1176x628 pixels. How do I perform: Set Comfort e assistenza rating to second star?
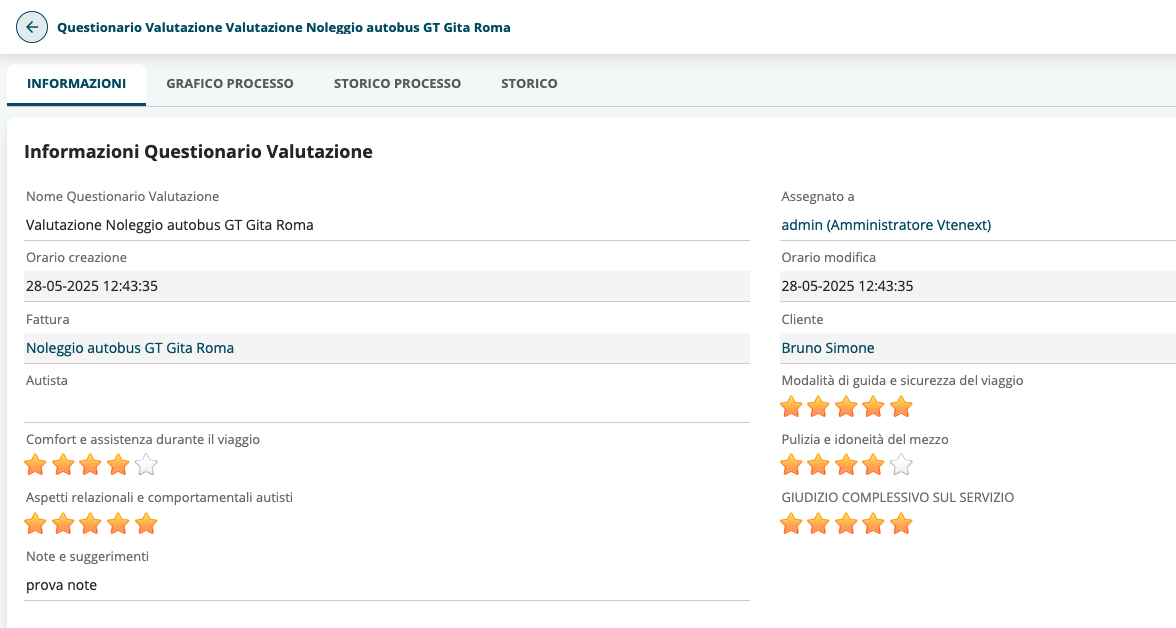[63, 465]
